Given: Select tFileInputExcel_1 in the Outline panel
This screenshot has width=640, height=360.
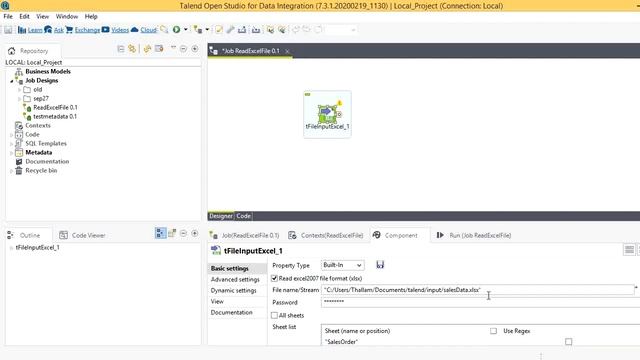Looking at the screenshot, I should pyautogui.click(x=37, y=247).
